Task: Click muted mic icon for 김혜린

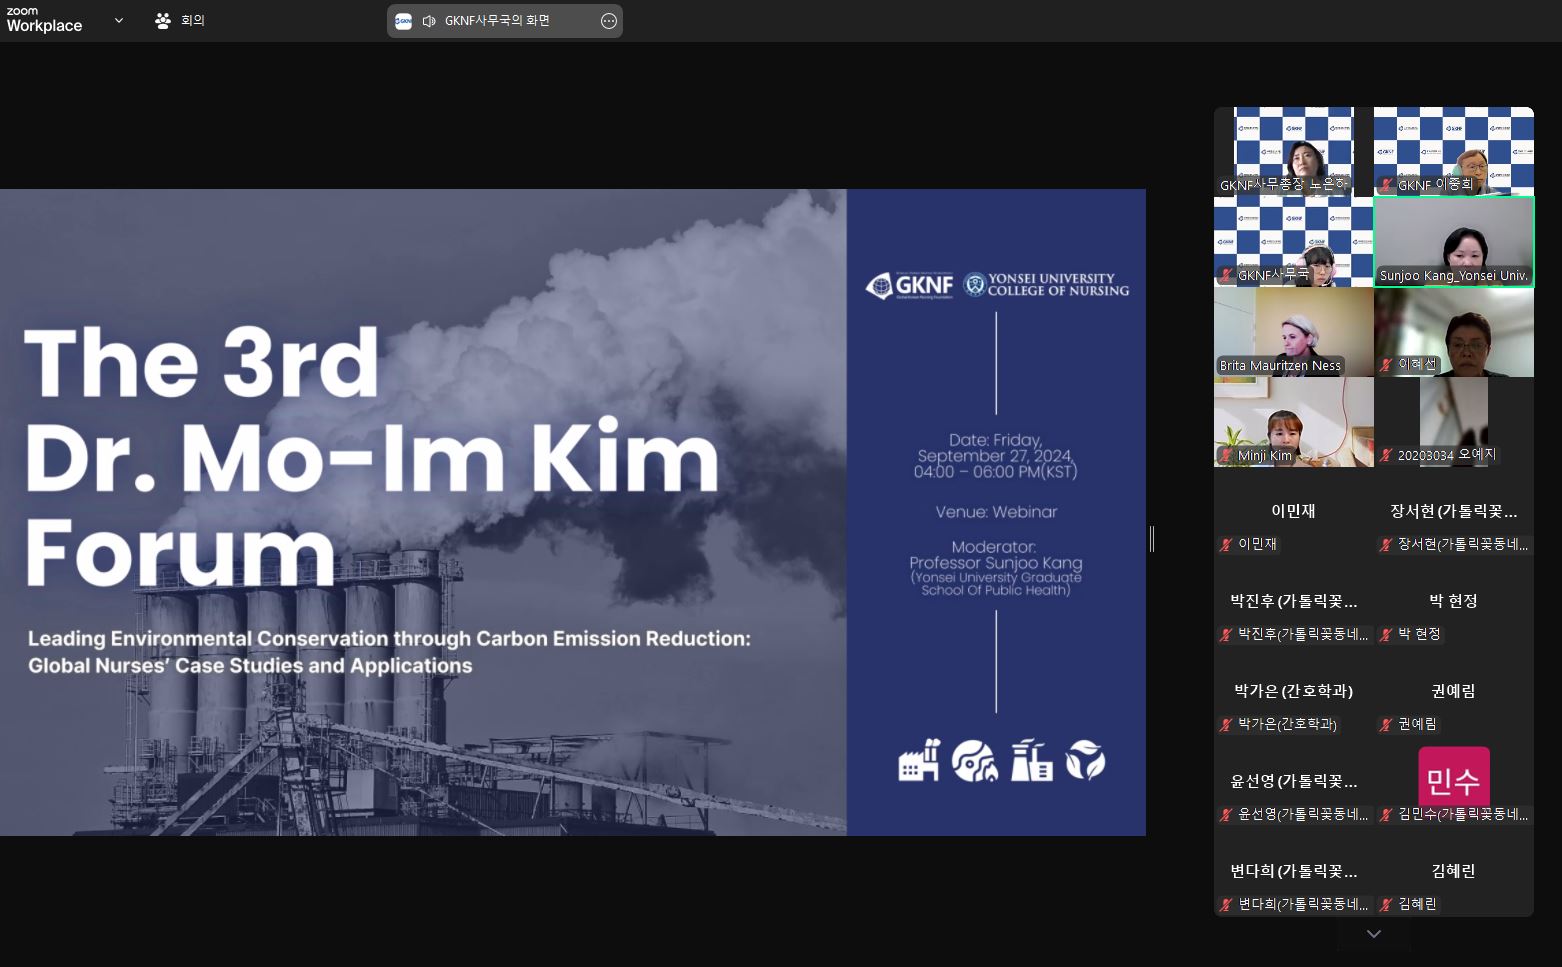Action: 1386,905
